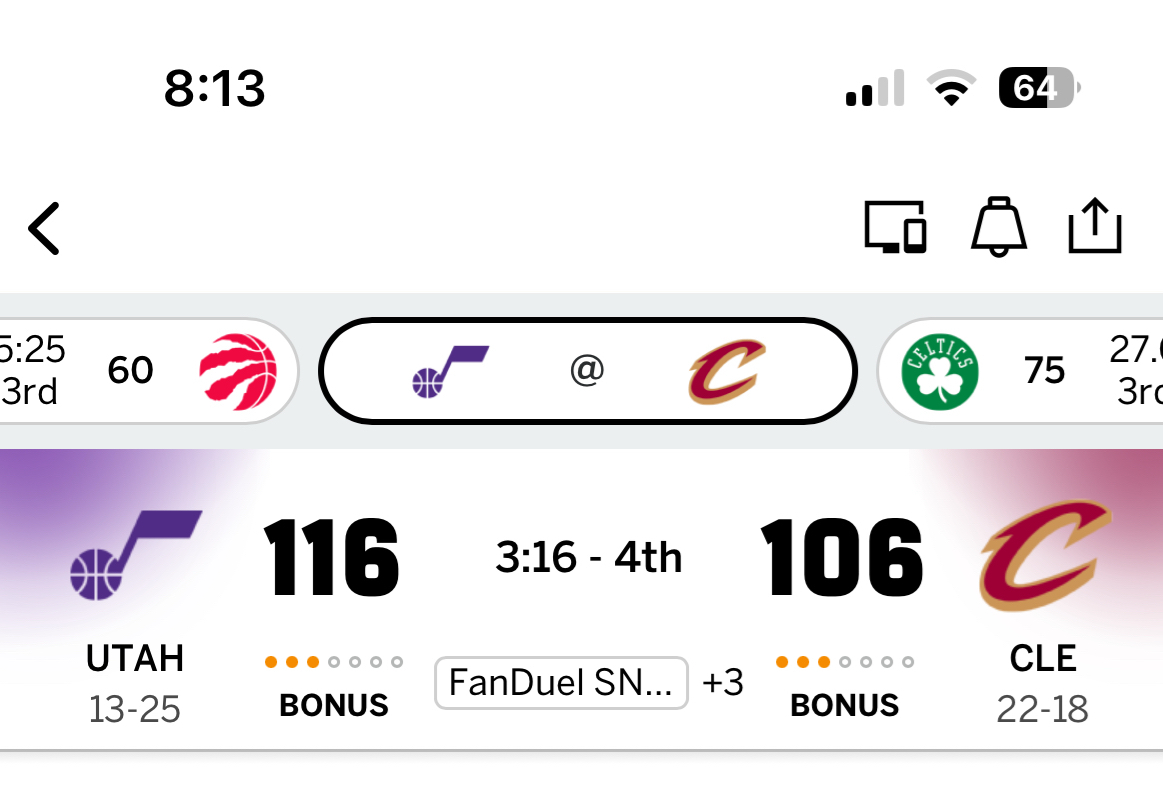The image size is (1163, 799).
Task: Tap the Boston Celtics logo
Action: click(x=939, y=371)
